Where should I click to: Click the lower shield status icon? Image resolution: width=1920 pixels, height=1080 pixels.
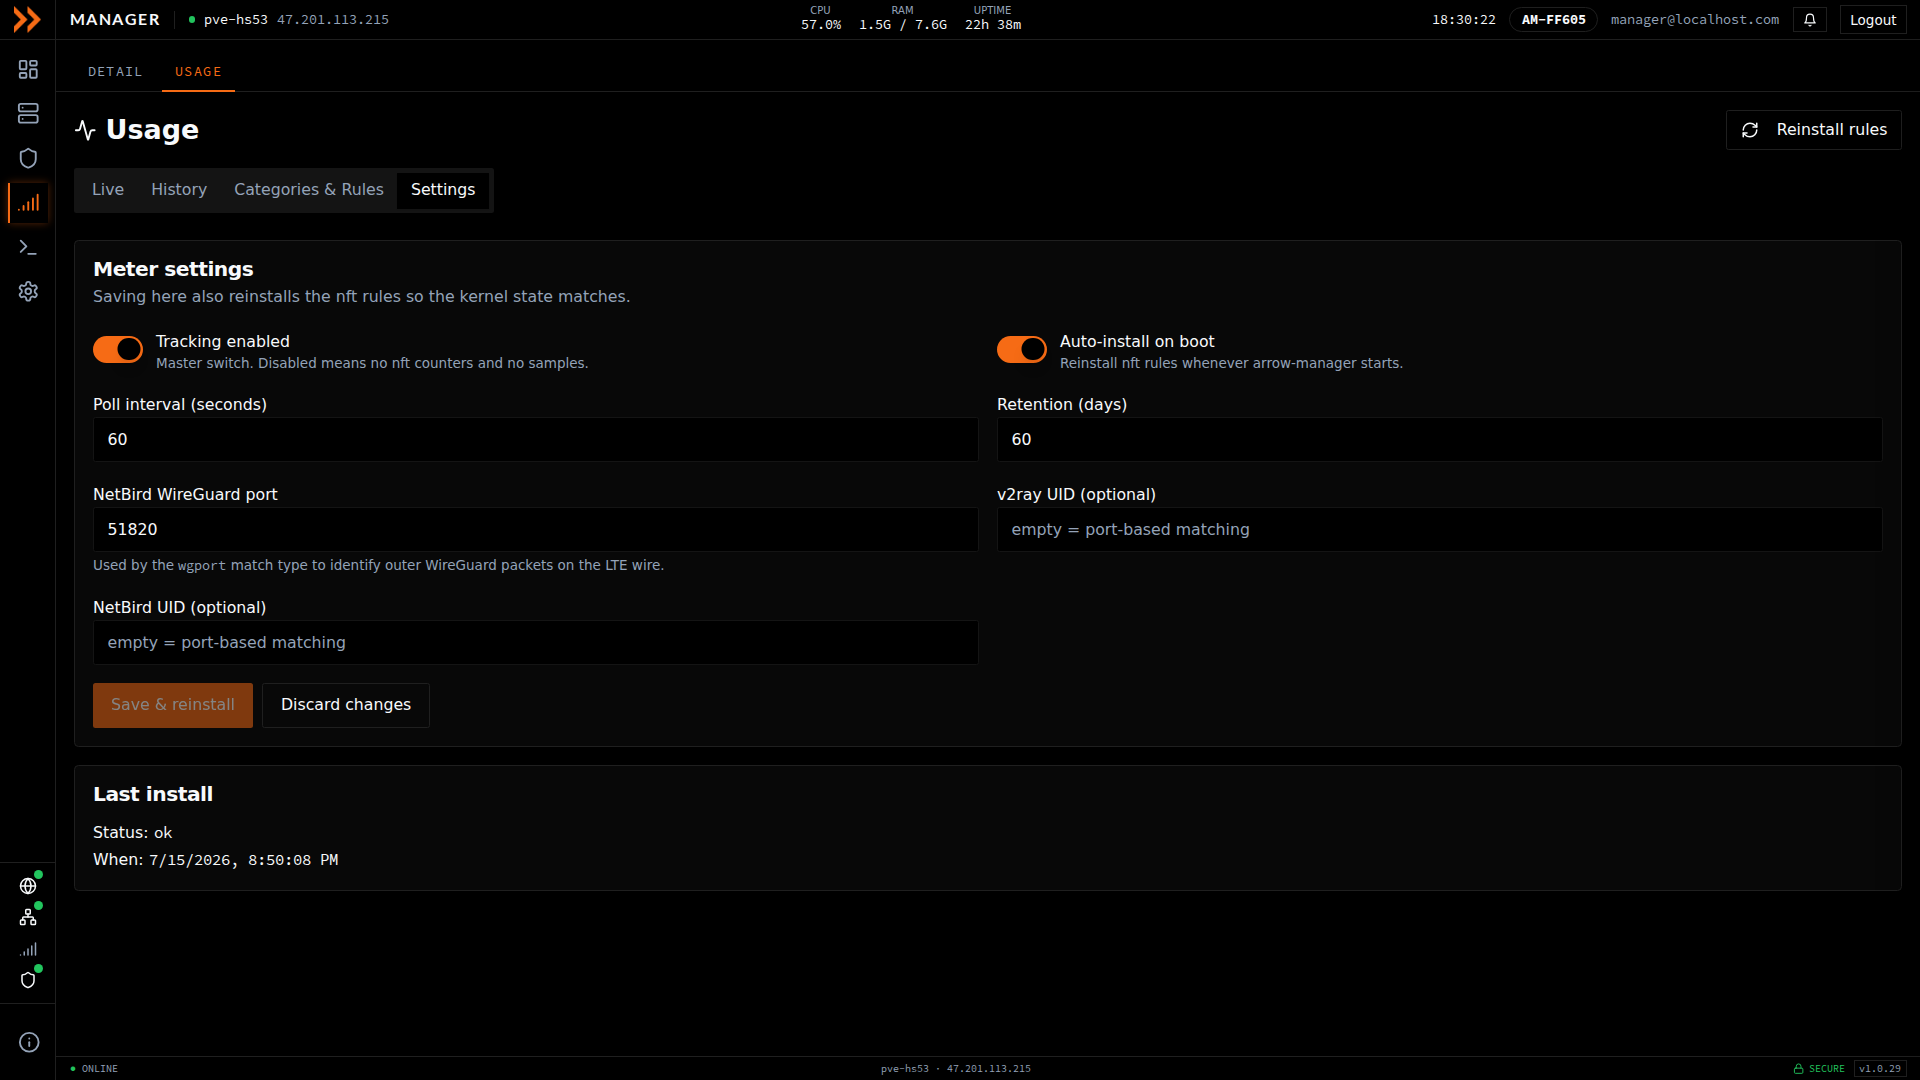coord(28,980)
